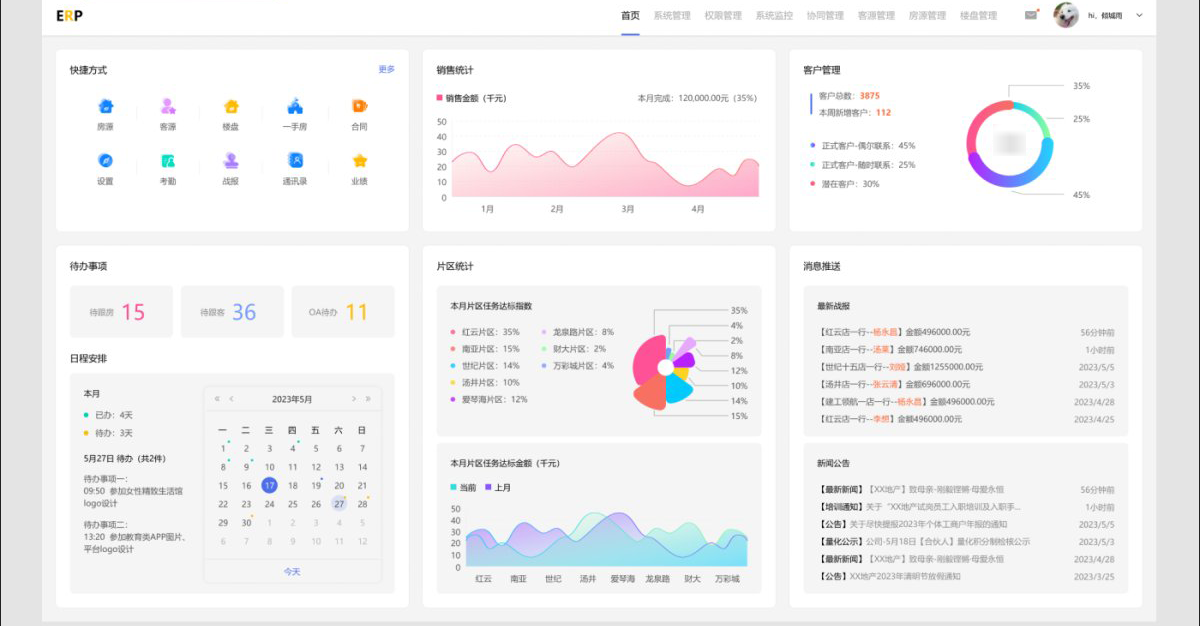This screenshot has width=1200, height=626.
Task: Open the 通讯录 shortcut icon
Action: (295, 160)
